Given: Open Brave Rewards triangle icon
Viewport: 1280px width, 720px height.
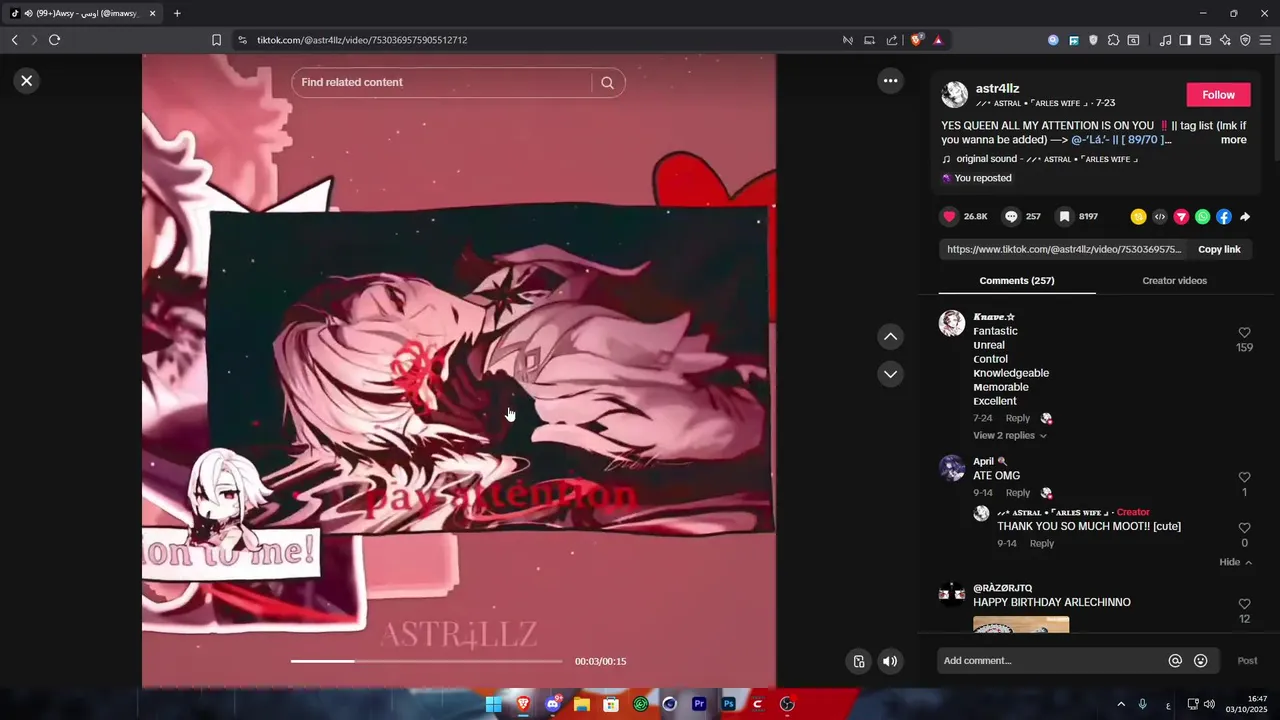Looking at the screenshot, I should pyautogui.click(x=938, y=40).
